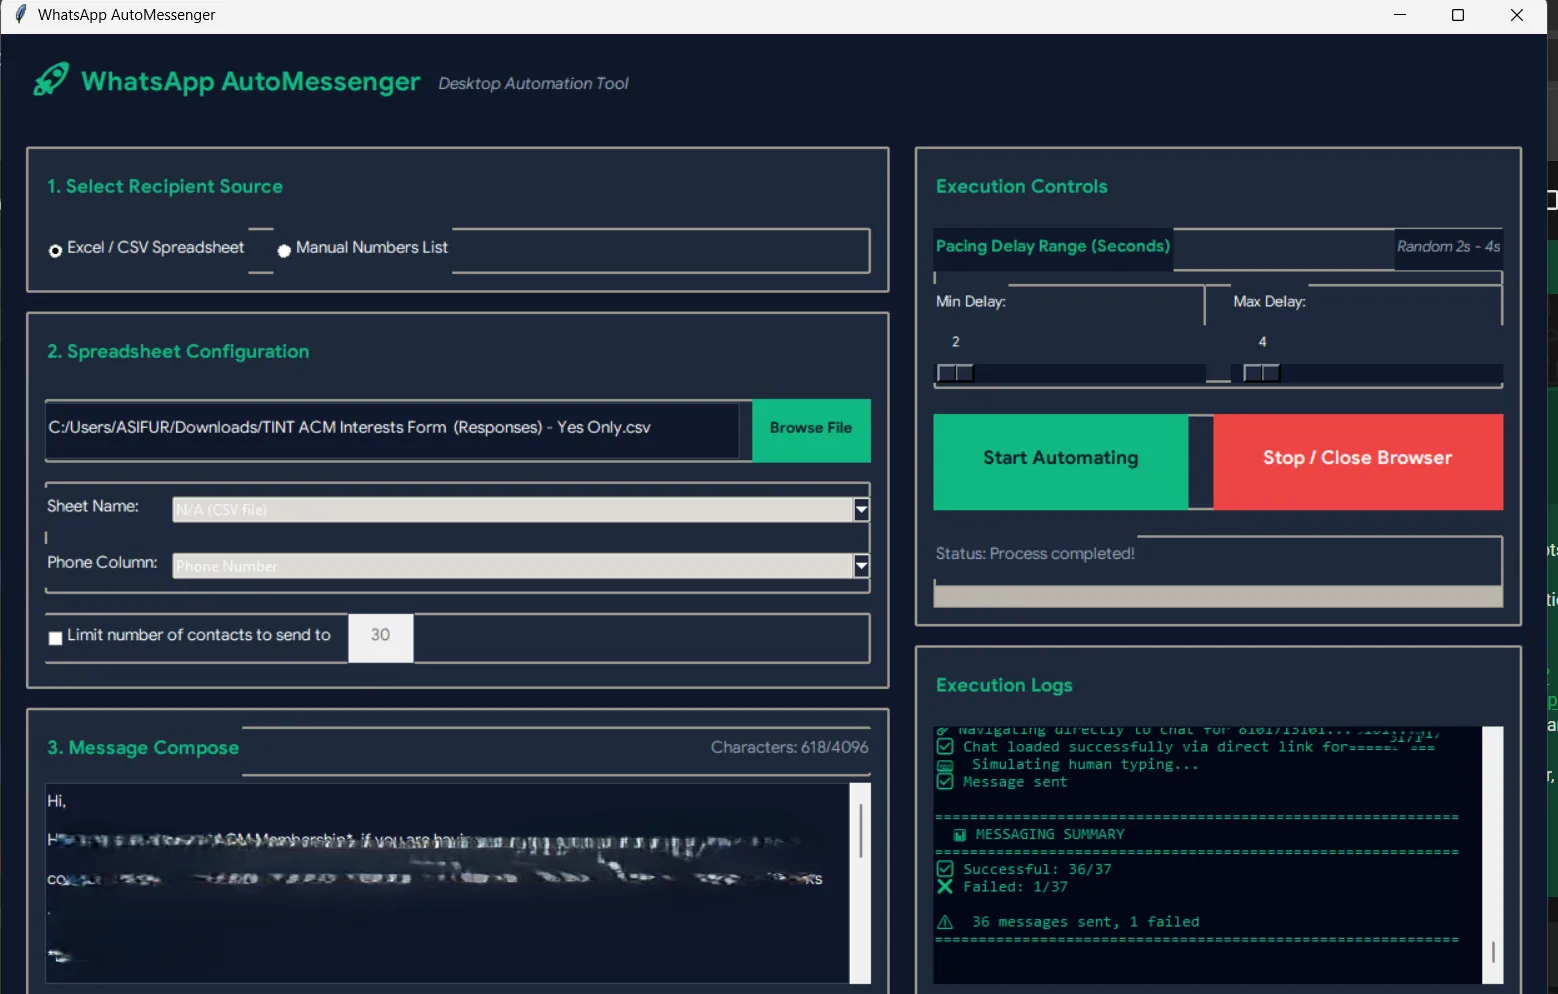This screenshot has width=1558, height=994.
Task: Click the checkmark icon beside Message sent
Action: coord(945,782)
